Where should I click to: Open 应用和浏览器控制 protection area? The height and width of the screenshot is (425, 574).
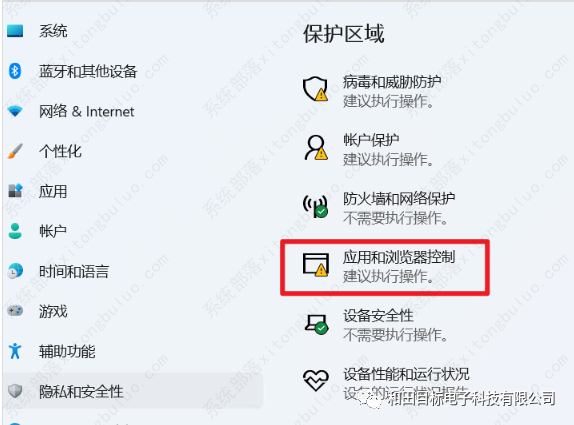coord(385,267)
